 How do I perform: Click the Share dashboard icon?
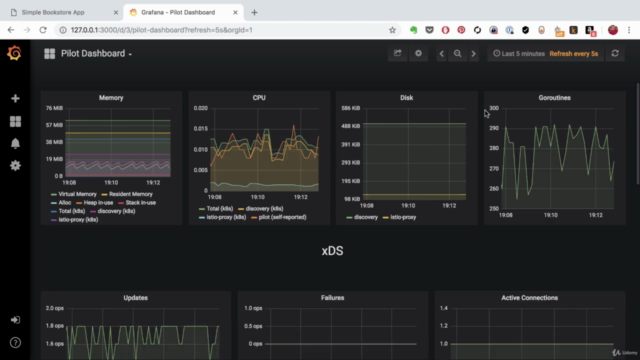coord(397,53)
